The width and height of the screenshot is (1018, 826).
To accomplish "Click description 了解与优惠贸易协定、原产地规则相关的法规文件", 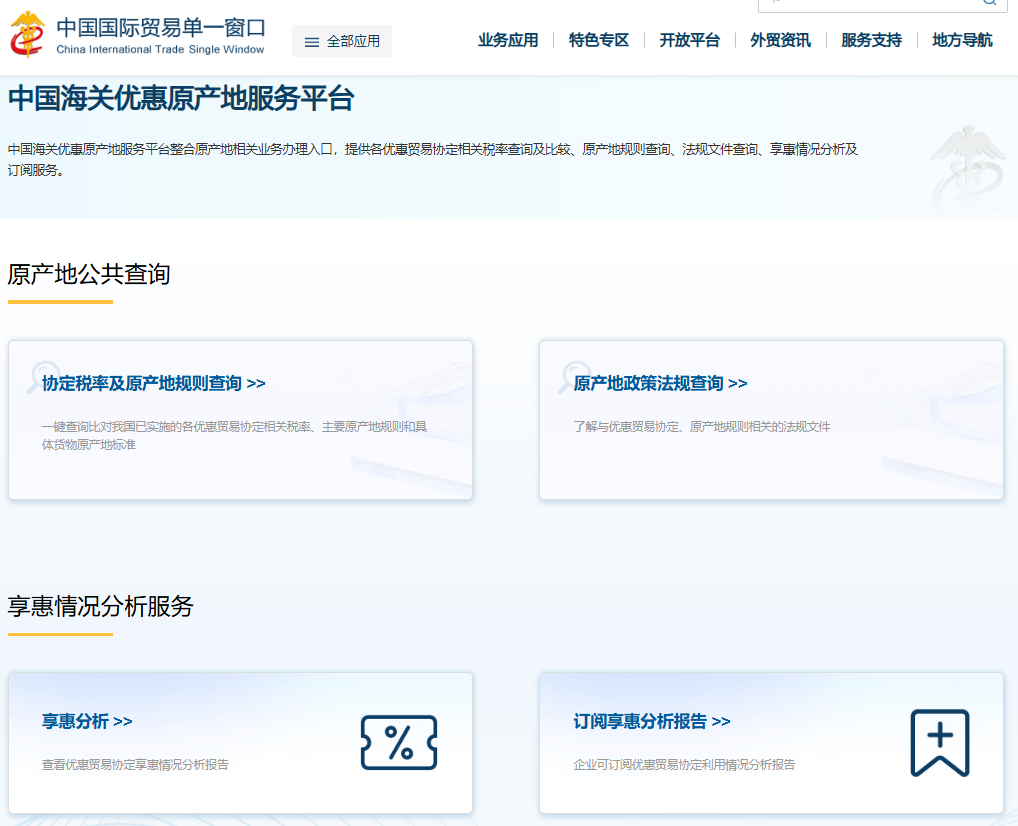I will click(x=702, y=427).
